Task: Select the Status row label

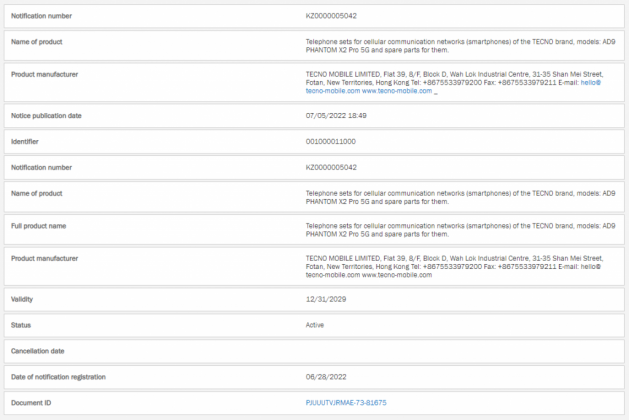Action: (x=20, y=325)
